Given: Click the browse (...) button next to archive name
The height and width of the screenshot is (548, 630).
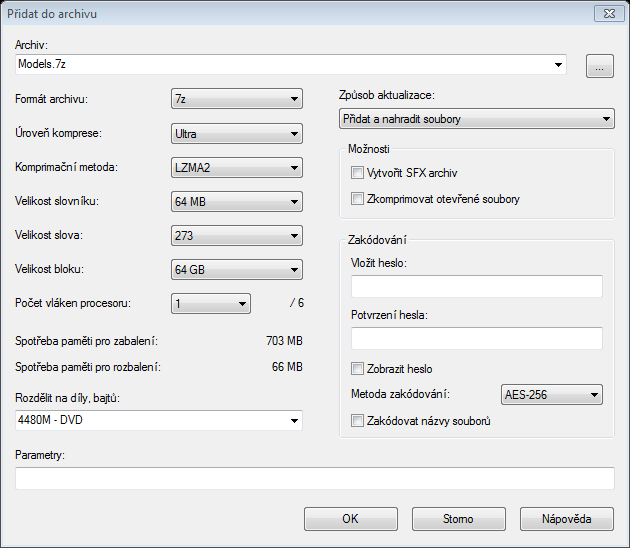Looking at the screenshot, I should [x=598, y=67].
